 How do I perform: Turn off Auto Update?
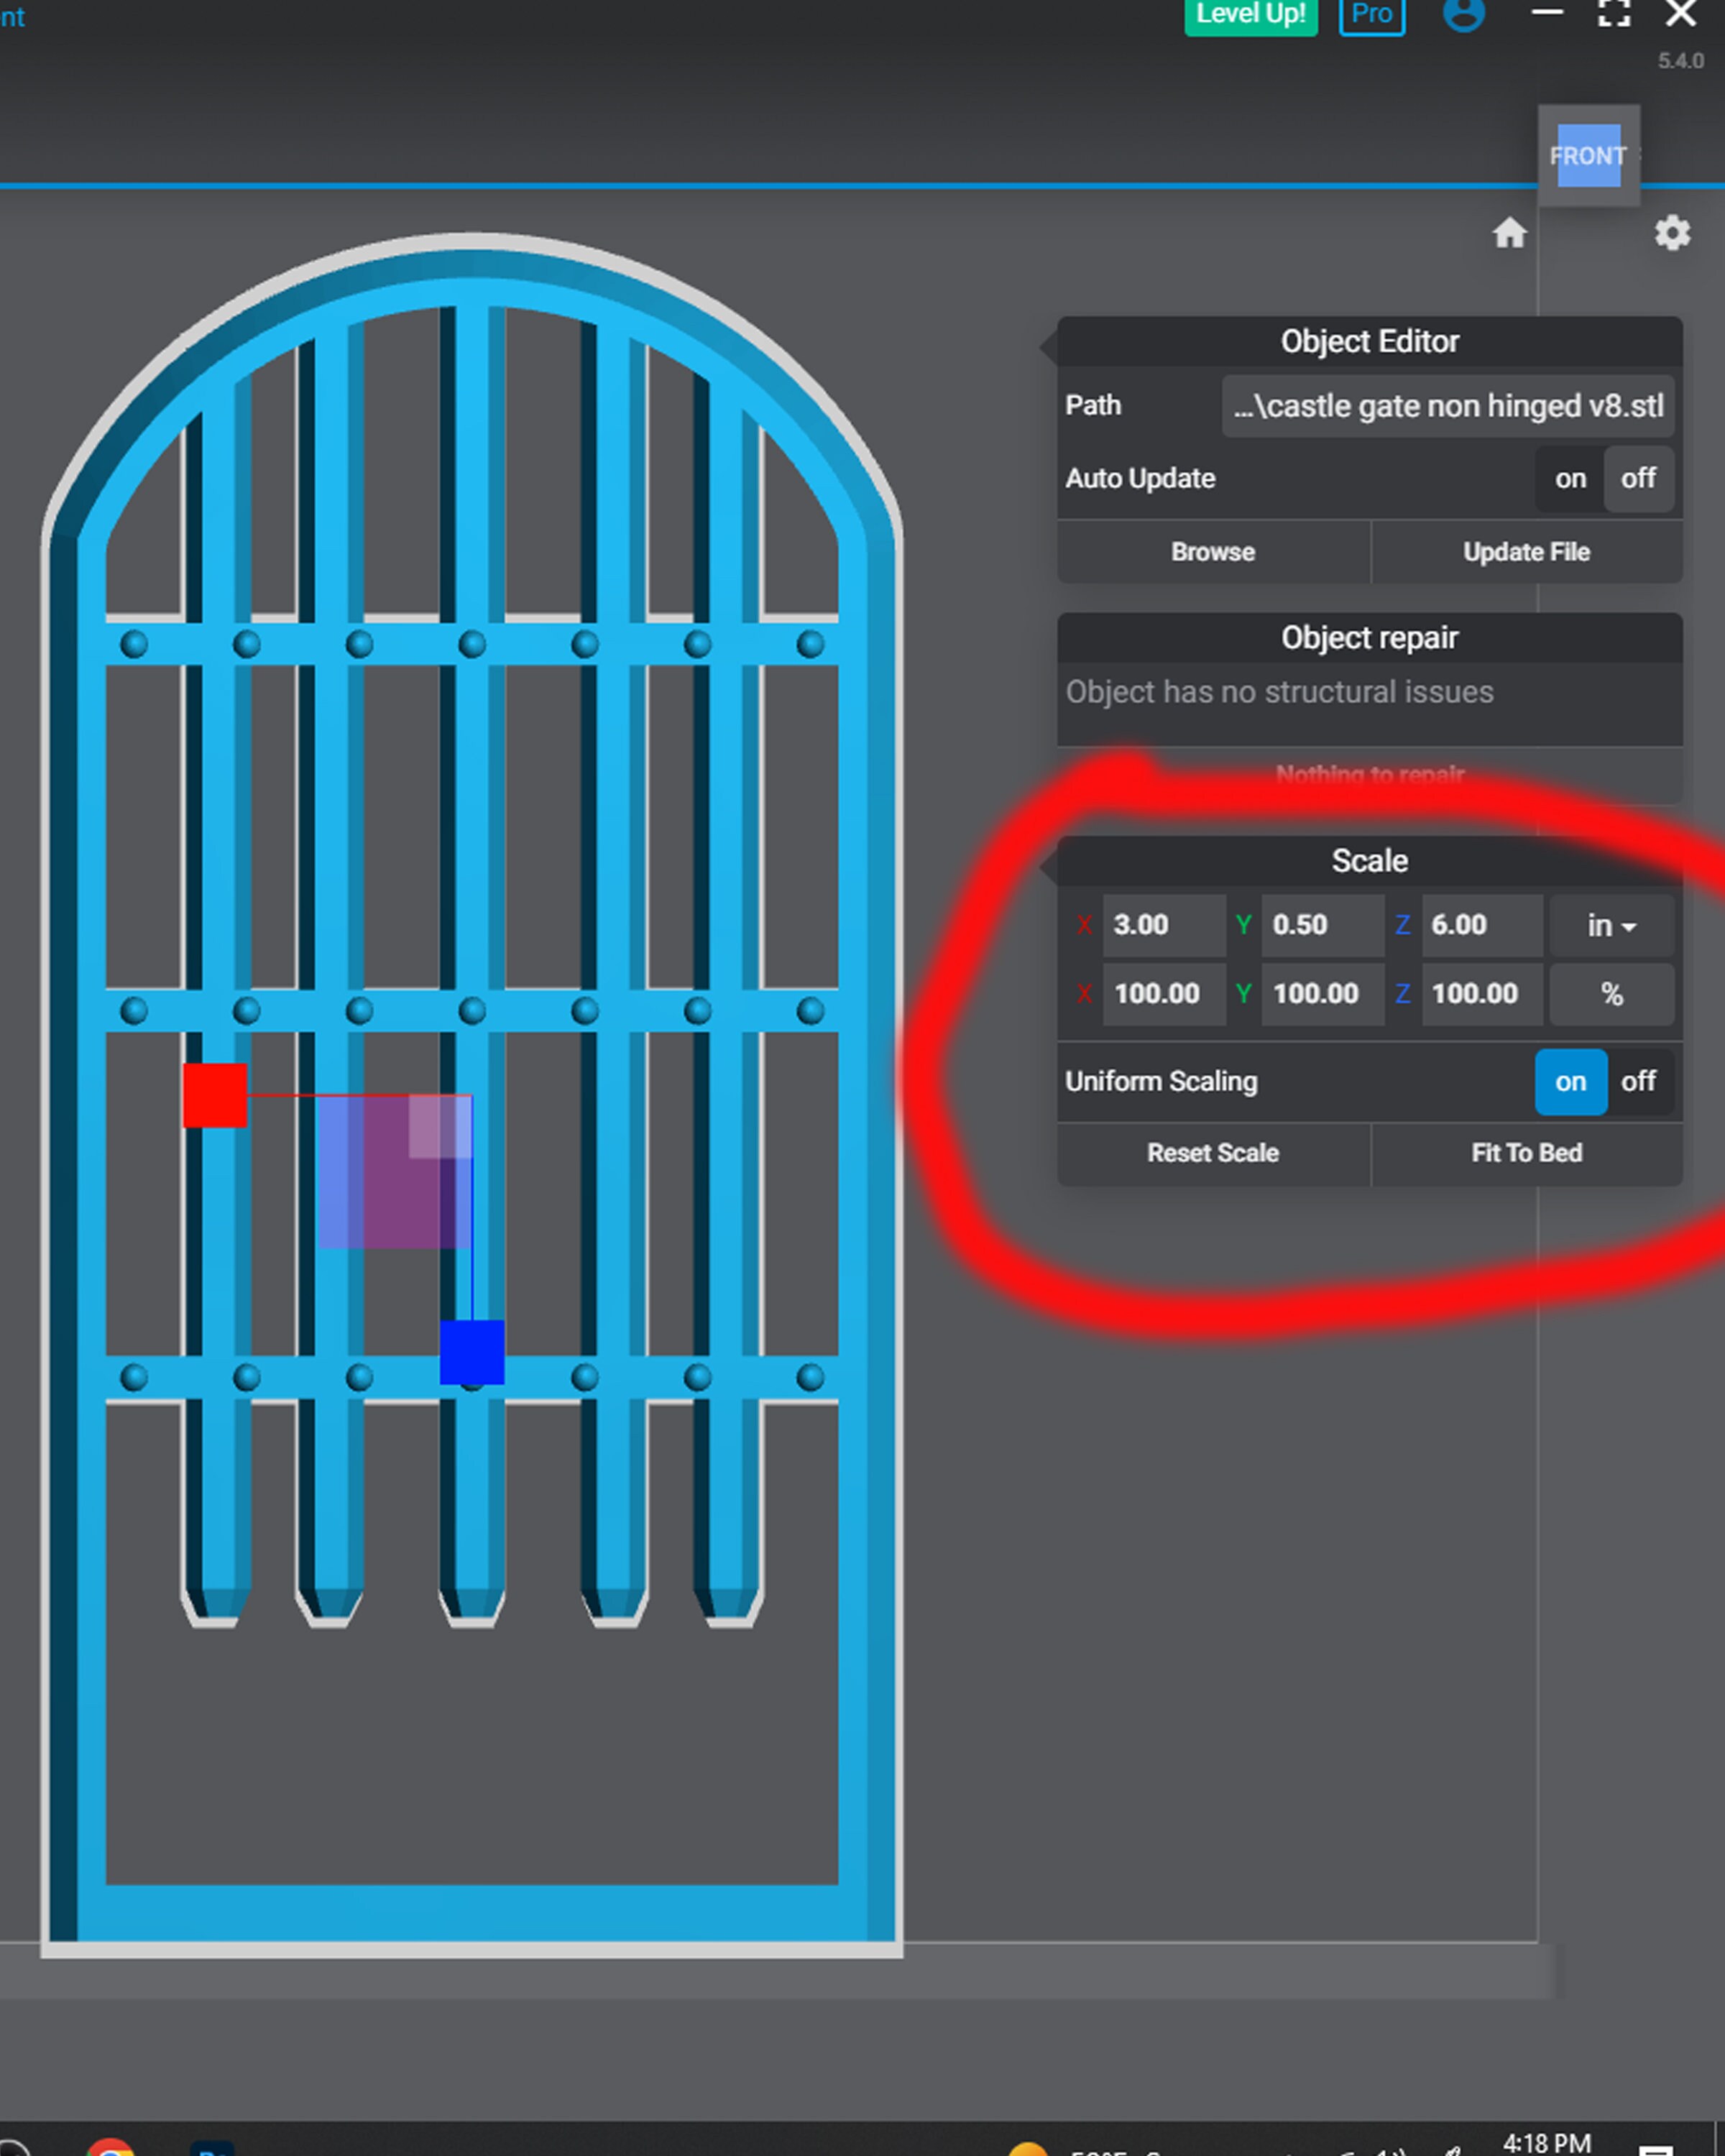pos(1639,479)
